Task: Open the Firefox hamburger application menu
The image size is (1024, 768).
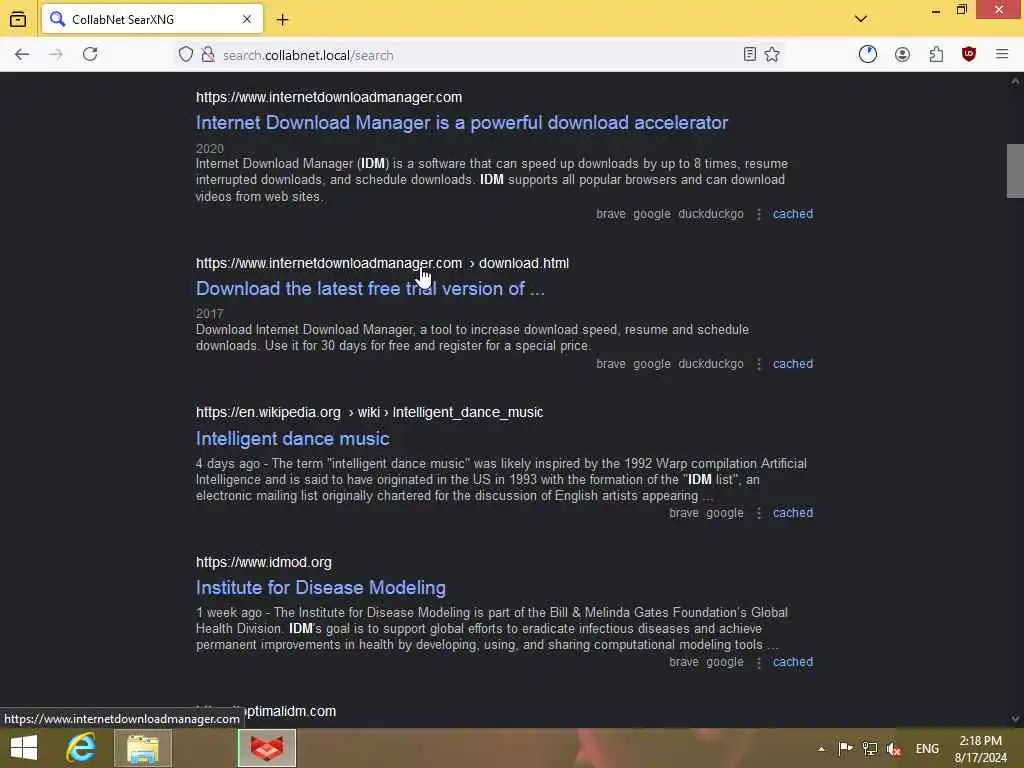Action: 1002,55
